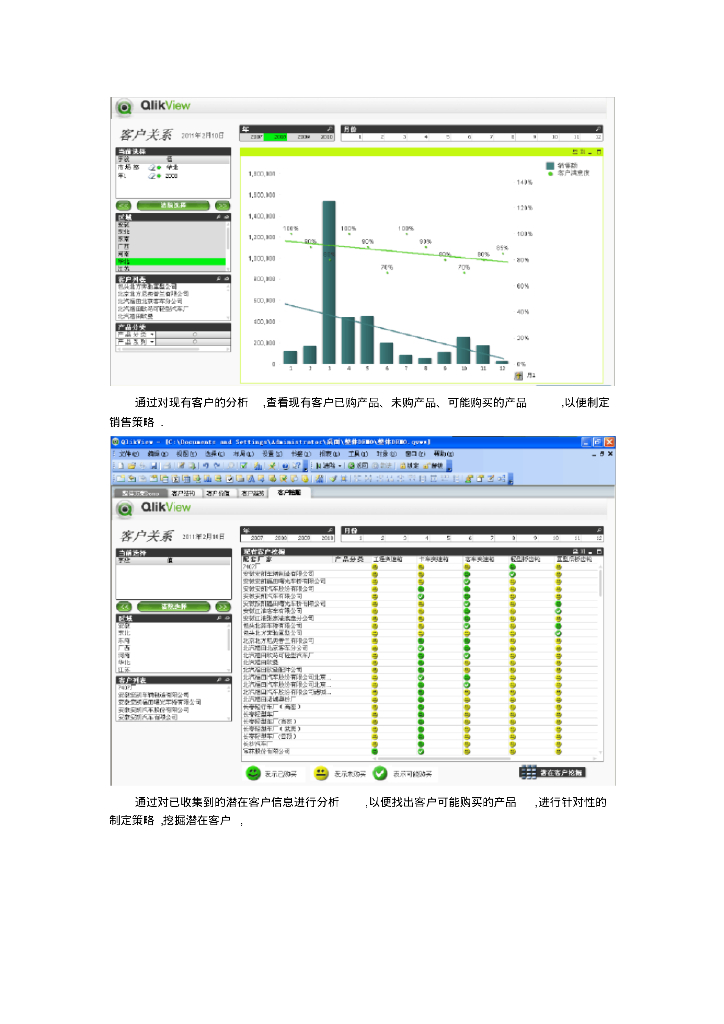Click the upper green 清除选择 button

point(173,206)
